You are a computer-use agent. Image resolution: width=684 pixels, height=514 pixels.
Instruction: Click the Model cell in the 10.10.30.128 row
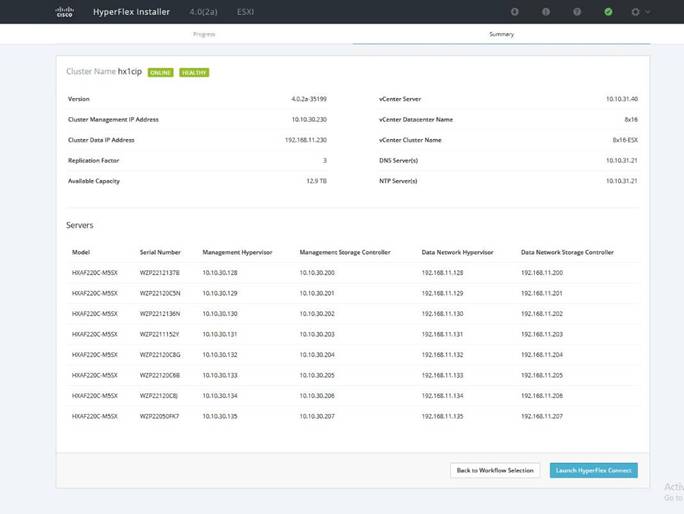[95, 273]
